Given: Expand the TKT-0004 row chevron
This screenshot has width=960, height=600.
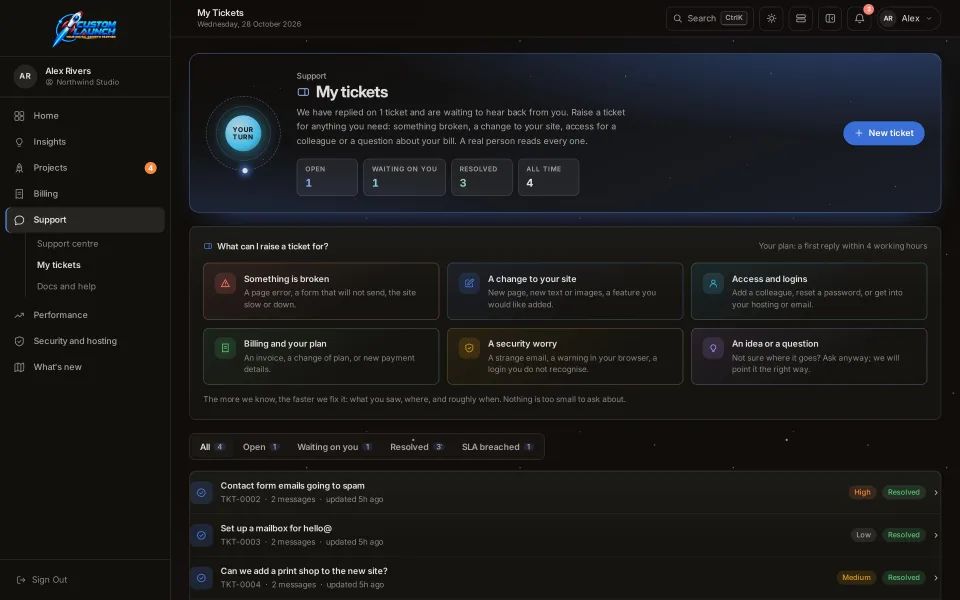Looking at the screenshot, I should (x=936, y=577).
